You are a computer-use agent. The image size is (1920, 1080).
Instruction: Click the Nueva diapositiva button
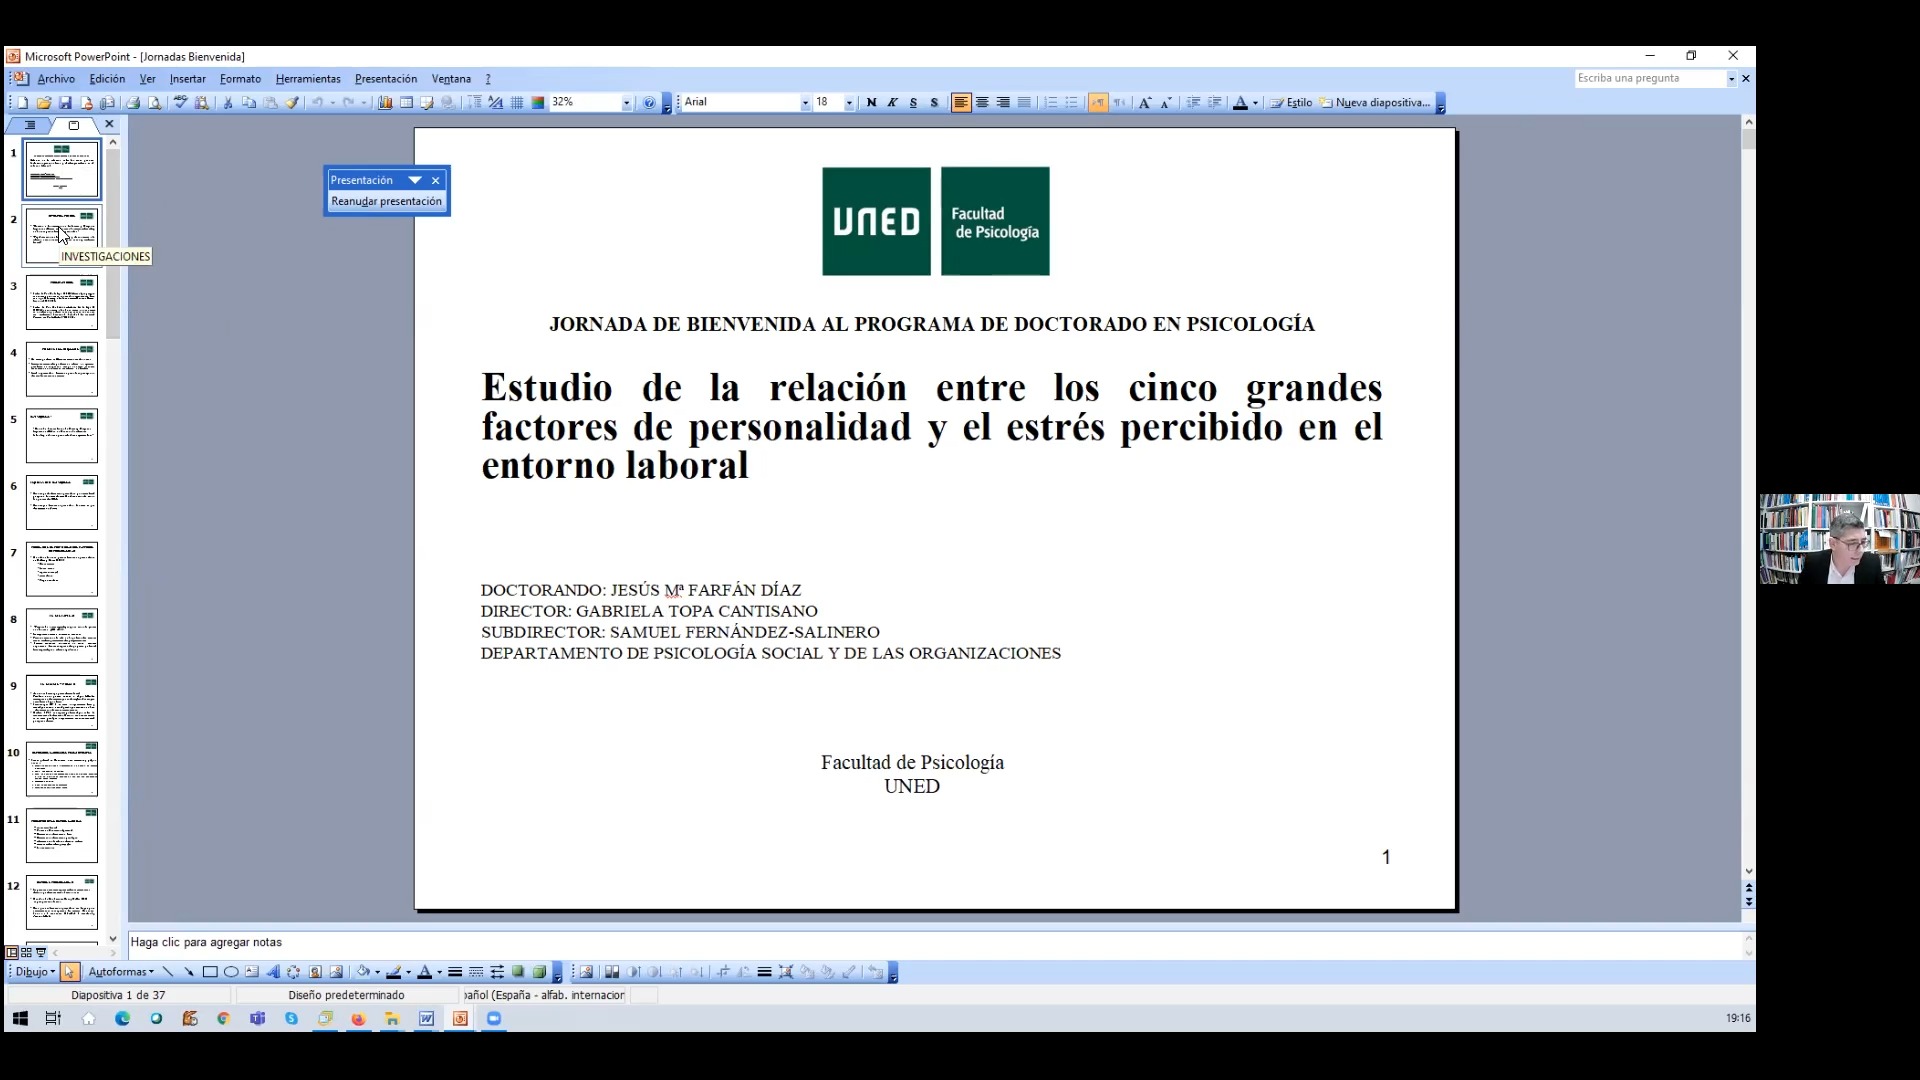pyautogui.click(x=1376, y=103)
